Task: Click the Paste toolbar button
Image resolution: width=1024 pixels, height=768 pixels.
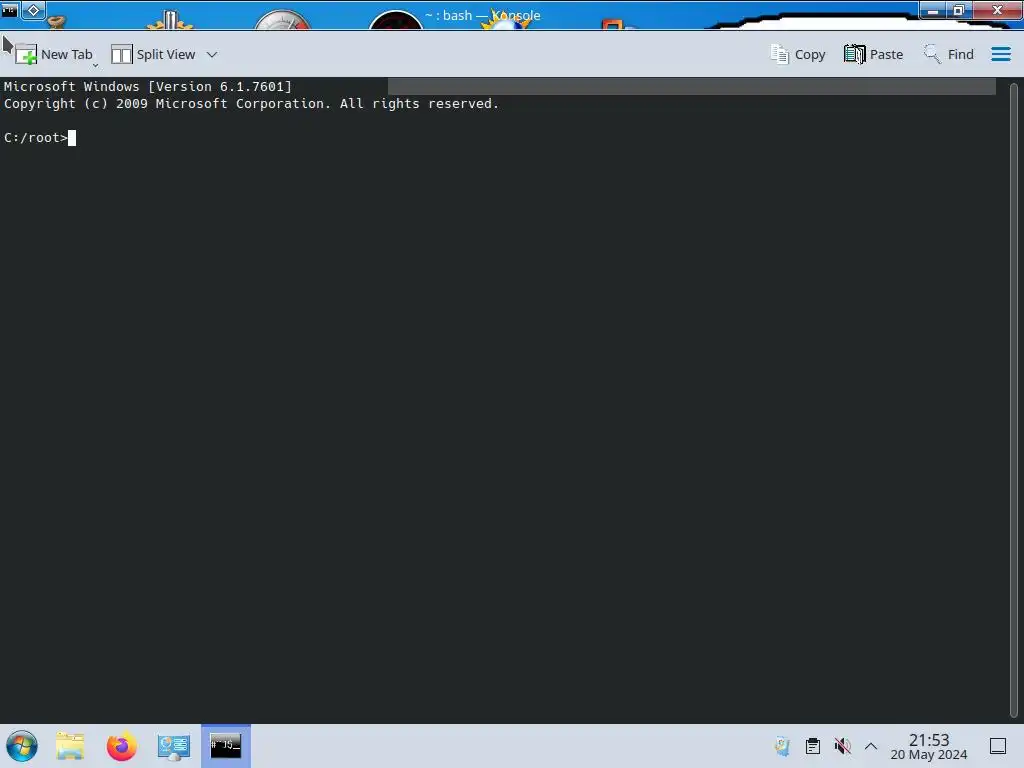Action: pyautogui.click(x=873, y=55)
